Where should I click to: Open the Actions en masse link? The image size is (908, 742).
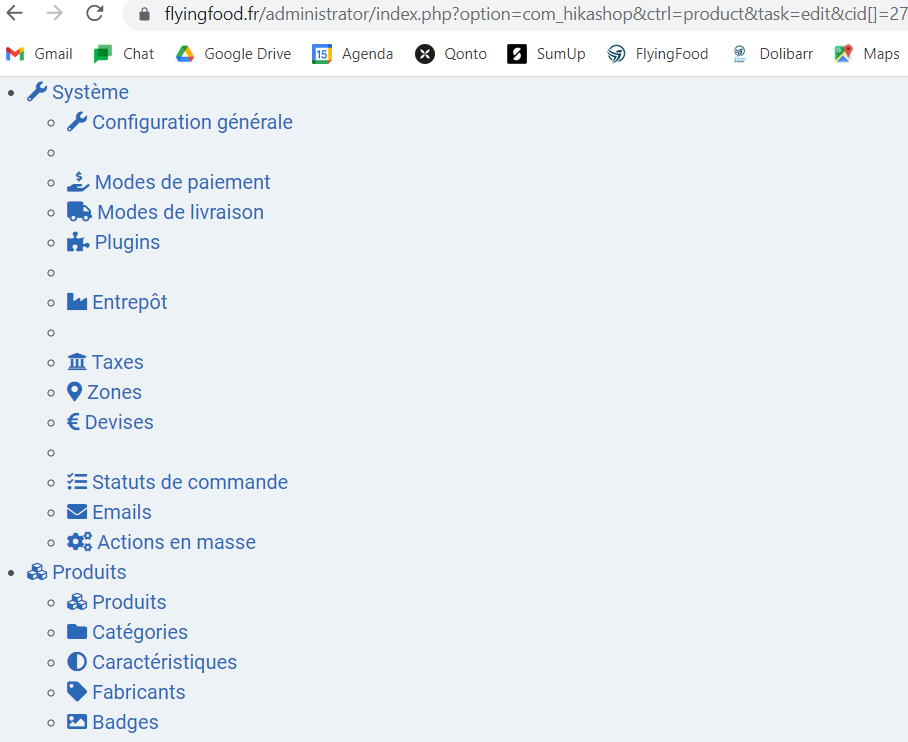177,542
